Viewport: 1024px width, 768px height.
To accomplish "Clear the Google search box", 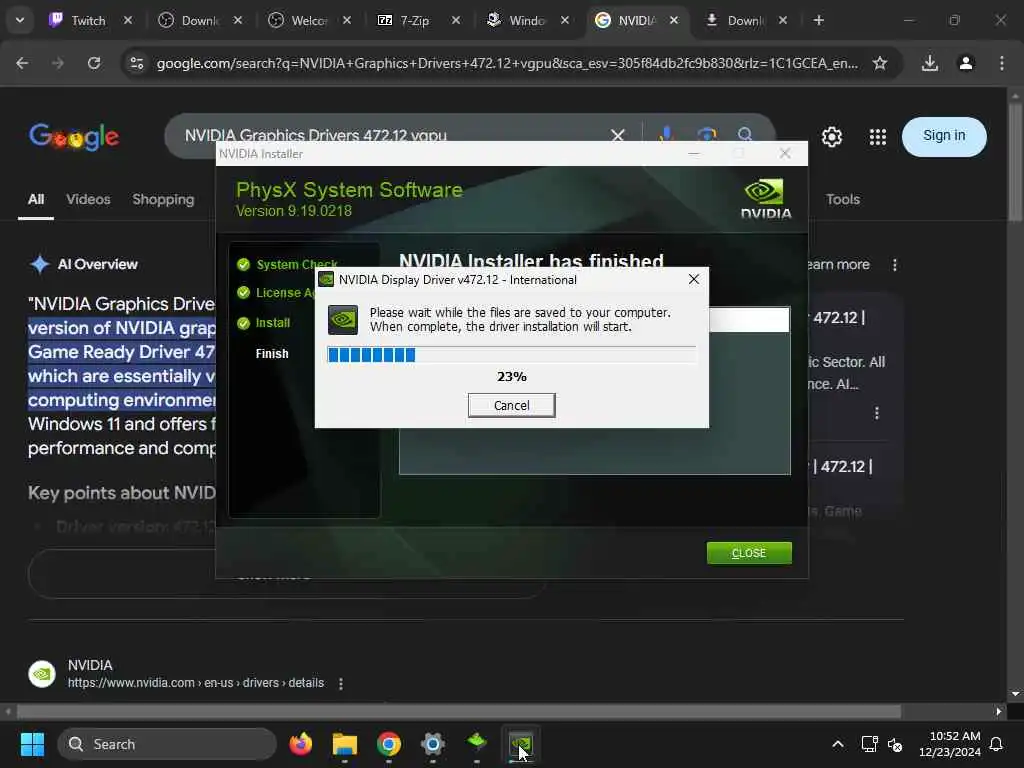I will point(617,135).
